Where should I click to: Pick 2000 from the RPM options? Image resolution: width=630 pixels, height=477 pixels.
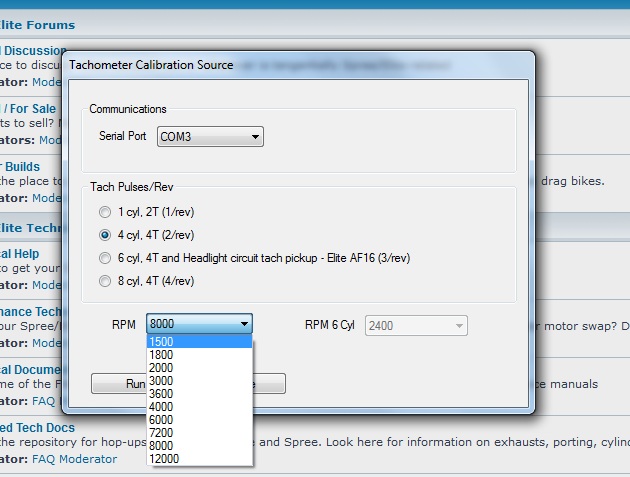pos(199,368)
